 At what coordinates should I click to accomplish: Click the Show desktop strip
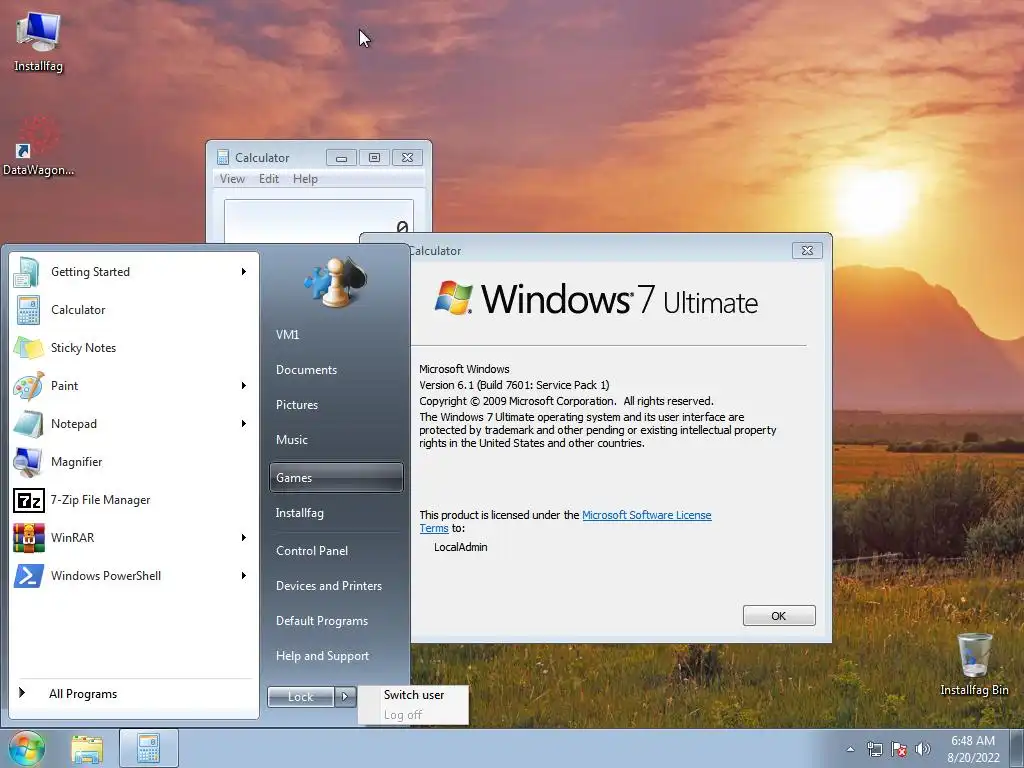[1018, 749]
